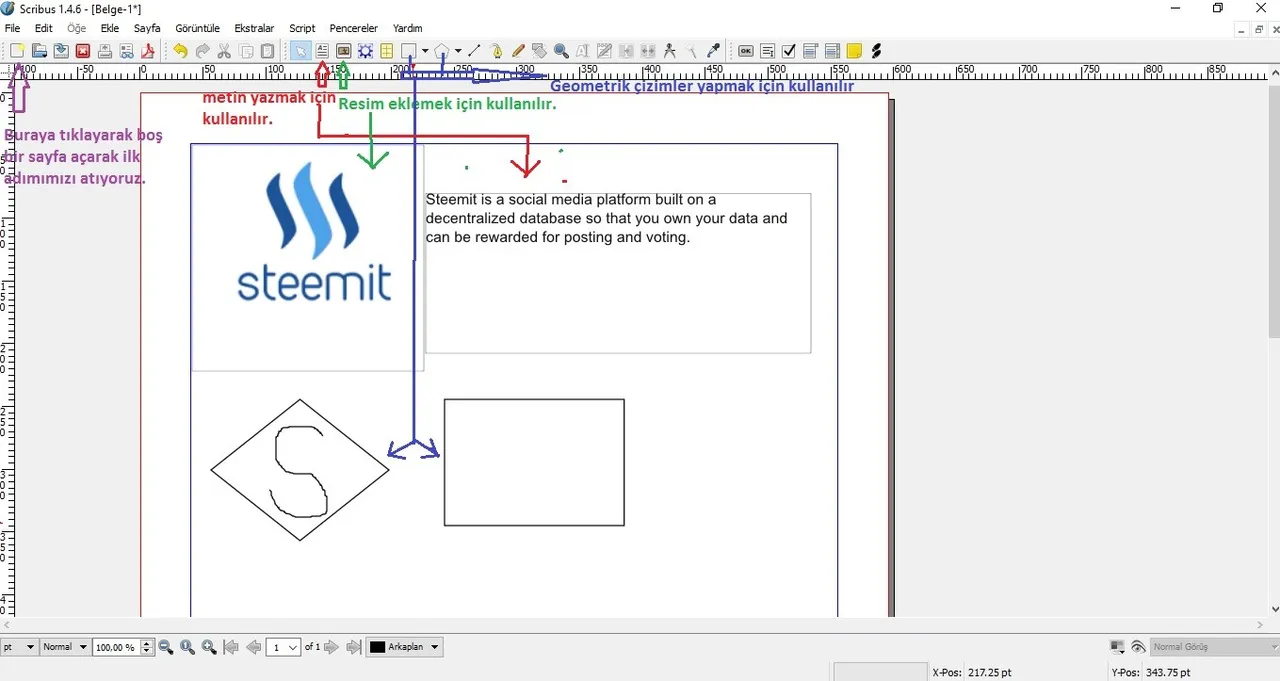Insert a PDF text field
Image resolution: width=1280 pixels, height=681 pixels.
click(x=767, y=51)
